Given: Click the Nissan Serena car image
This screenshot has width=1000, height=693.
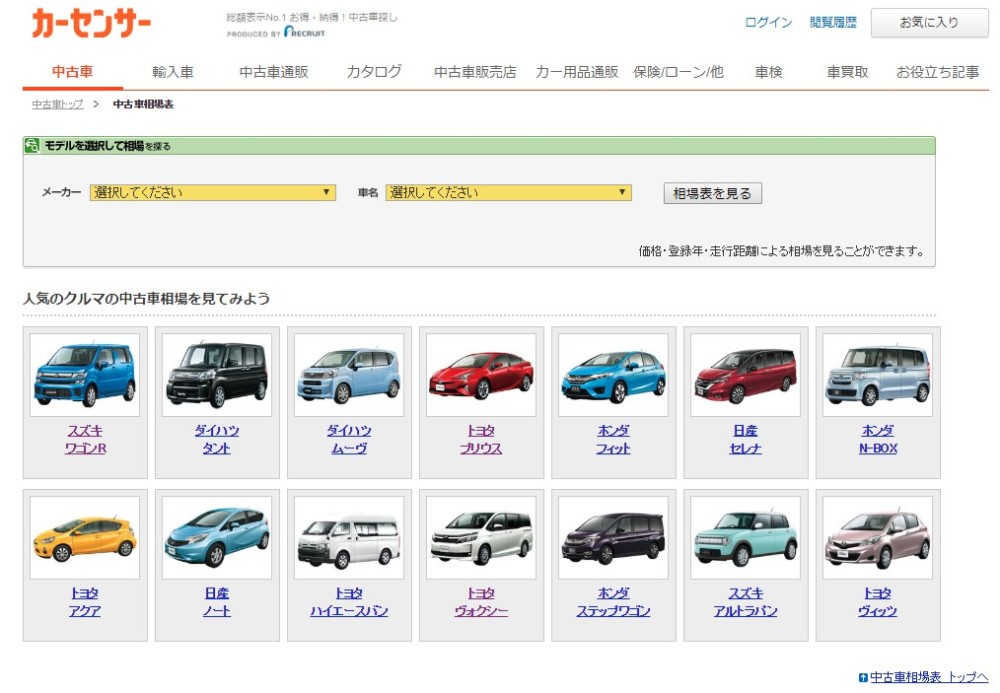Looking at the screenshot, I should (745, 375).
